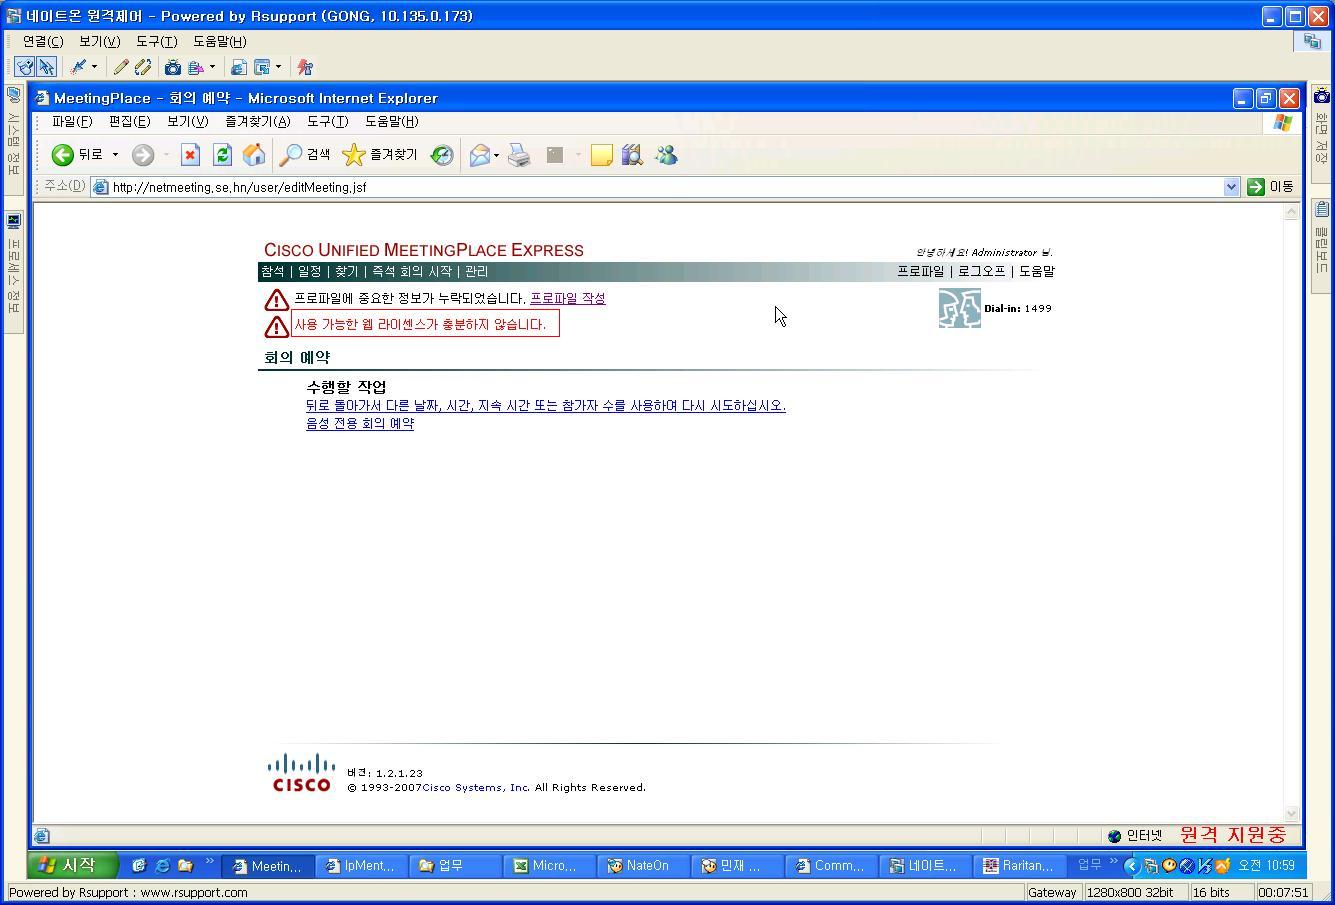Click 로그오프 in the top-right nav
The width and height of the screenshot is (1335, 905).
click(981, 271)
